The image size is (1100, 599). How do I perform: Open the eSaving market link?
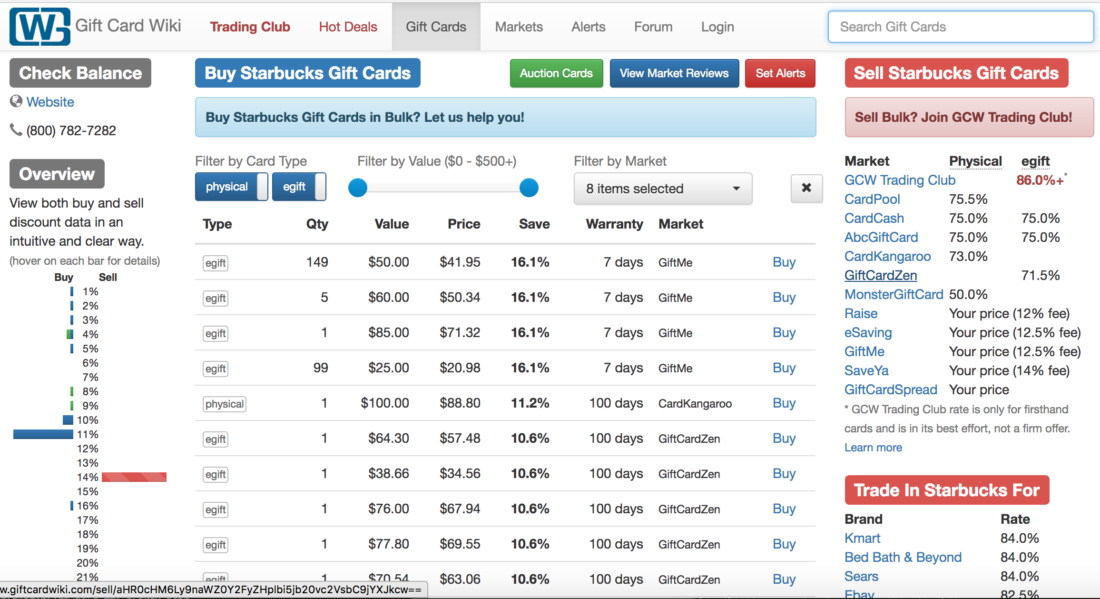(x=868, y=332)
